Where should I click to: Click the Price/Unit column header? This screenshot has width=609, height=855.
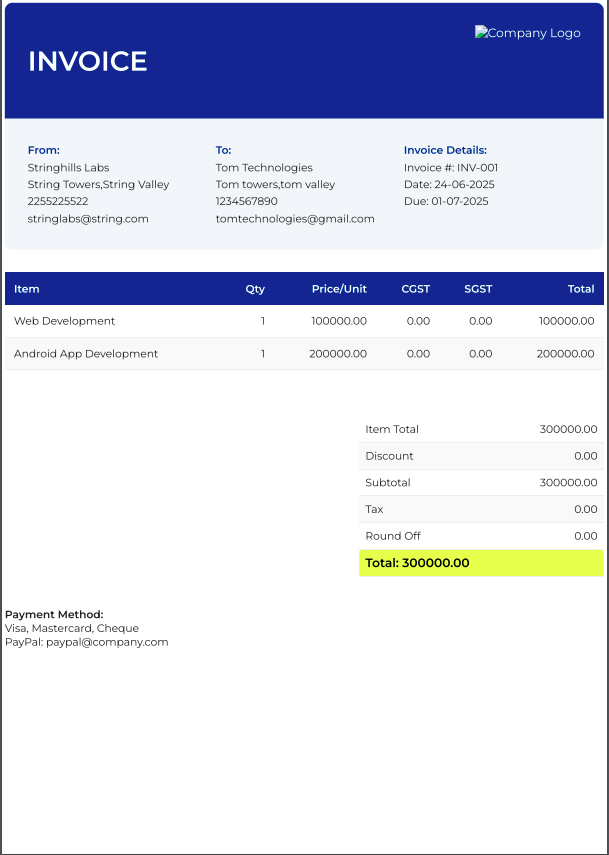click(339, 289)
